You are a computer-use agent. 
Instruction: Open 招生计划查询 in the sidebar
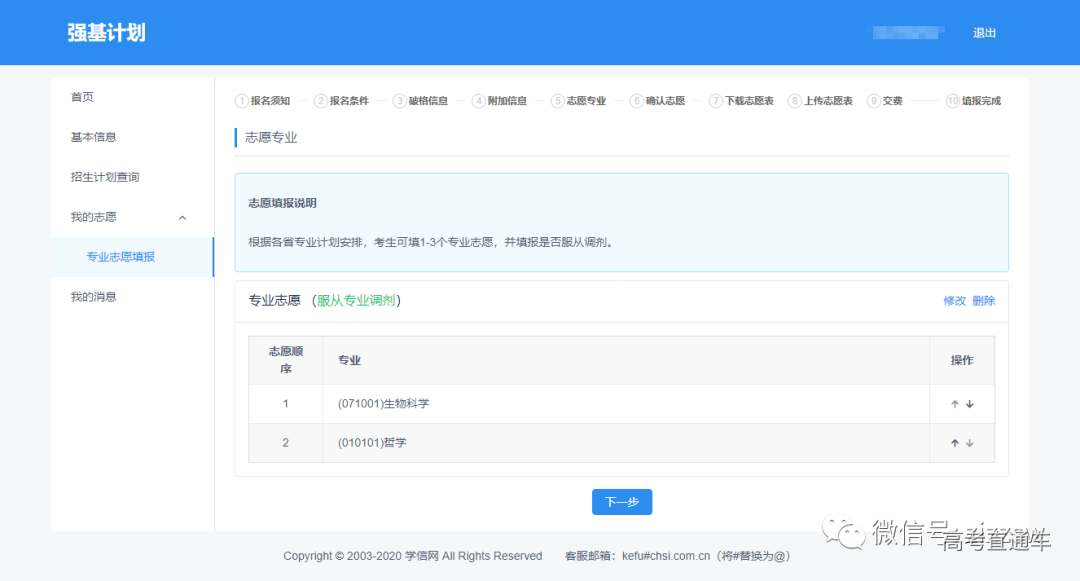[x=105, y=177]
